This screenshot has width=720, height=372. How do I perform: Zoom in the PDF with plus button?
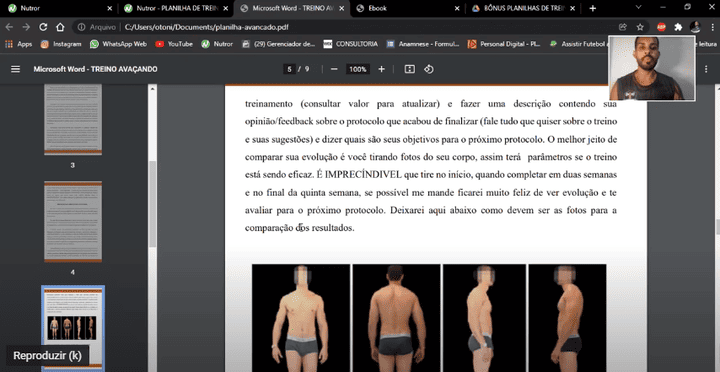click(x=382, y=69)
